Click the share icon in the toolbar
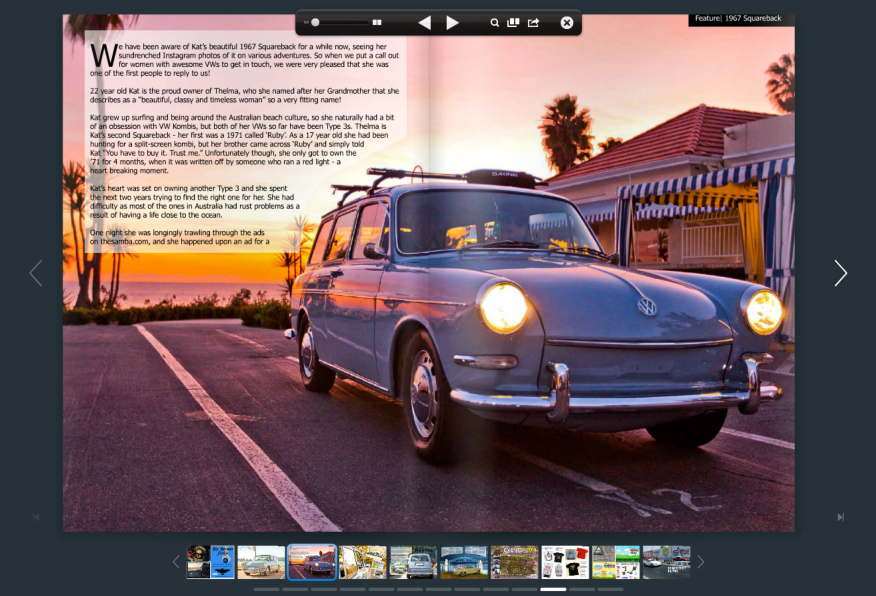Screen dimensions: 876x596 [534, 22]
